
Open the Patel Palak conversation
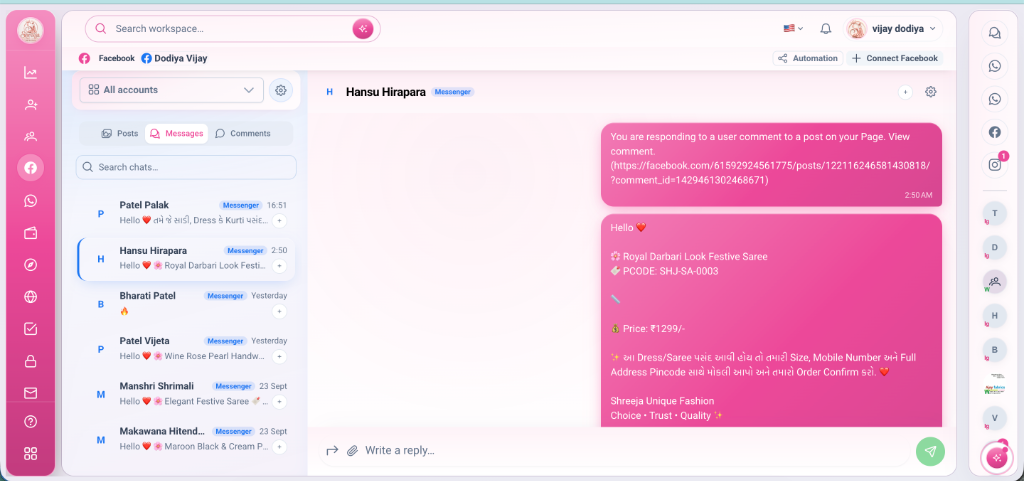(x=186, y=213)
